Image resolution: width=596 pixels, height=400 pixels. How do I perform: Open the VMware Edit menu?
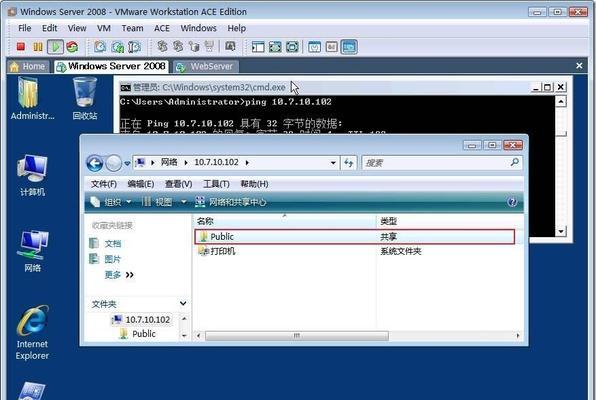(49, 28)
